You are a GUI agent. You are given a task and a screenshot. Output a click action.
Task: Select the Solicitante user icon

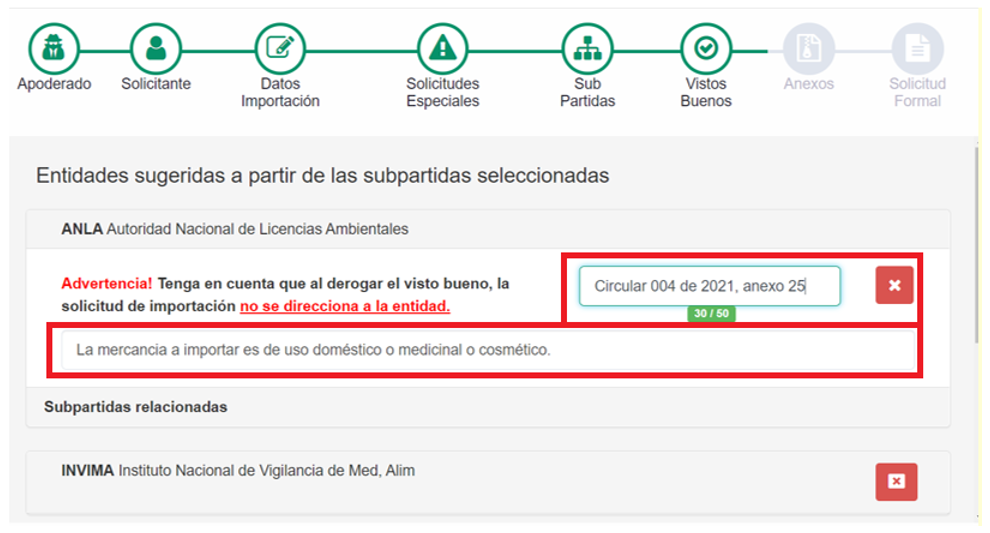coord(156,48)
